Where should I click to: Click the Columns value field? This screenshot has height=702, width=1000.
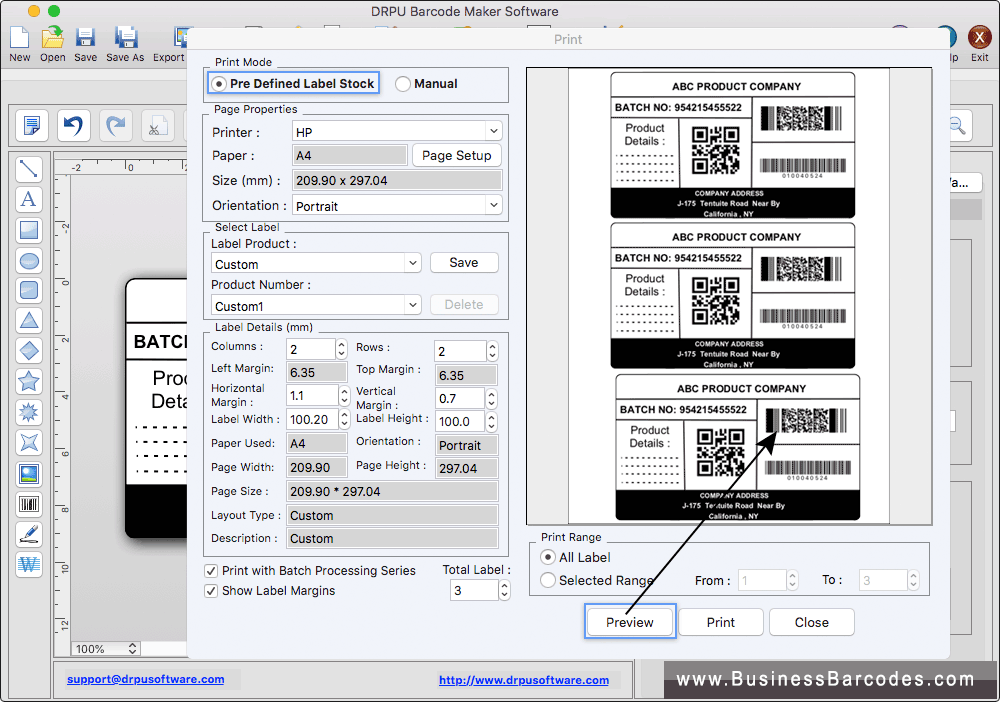click(x=311, y=349)
